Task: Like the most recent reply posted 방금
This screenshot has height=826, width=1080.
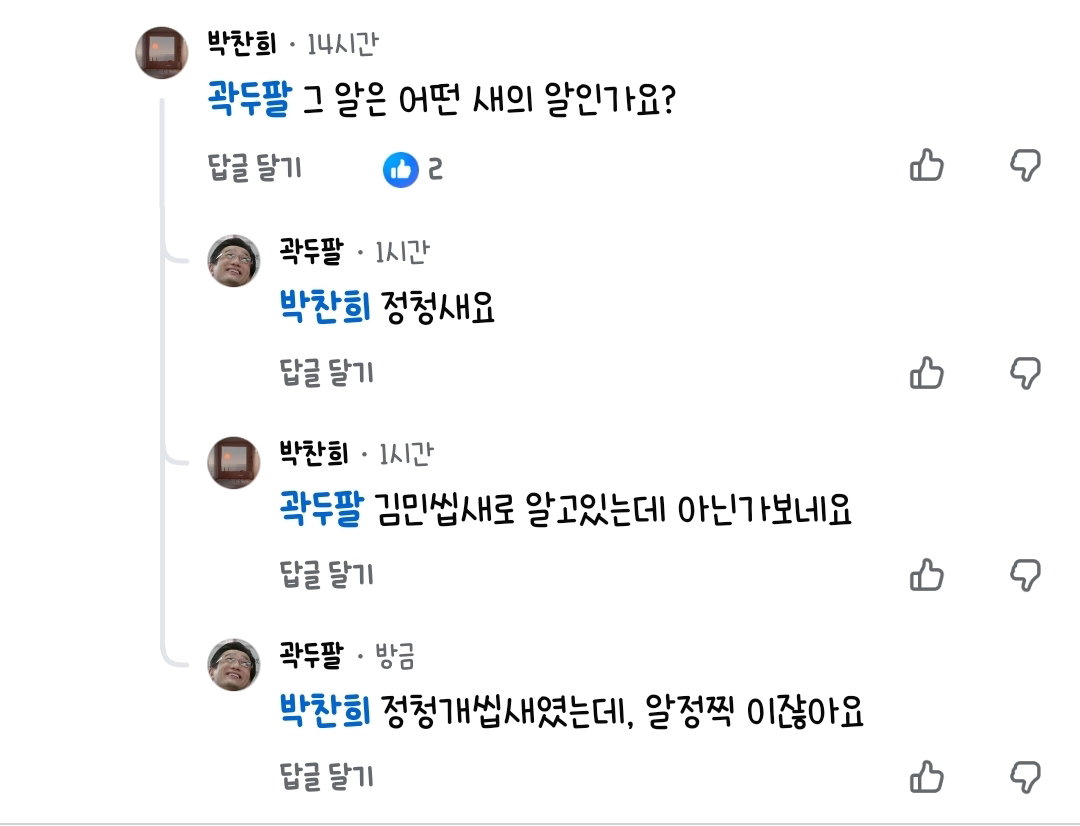Action: click(926, 777)
